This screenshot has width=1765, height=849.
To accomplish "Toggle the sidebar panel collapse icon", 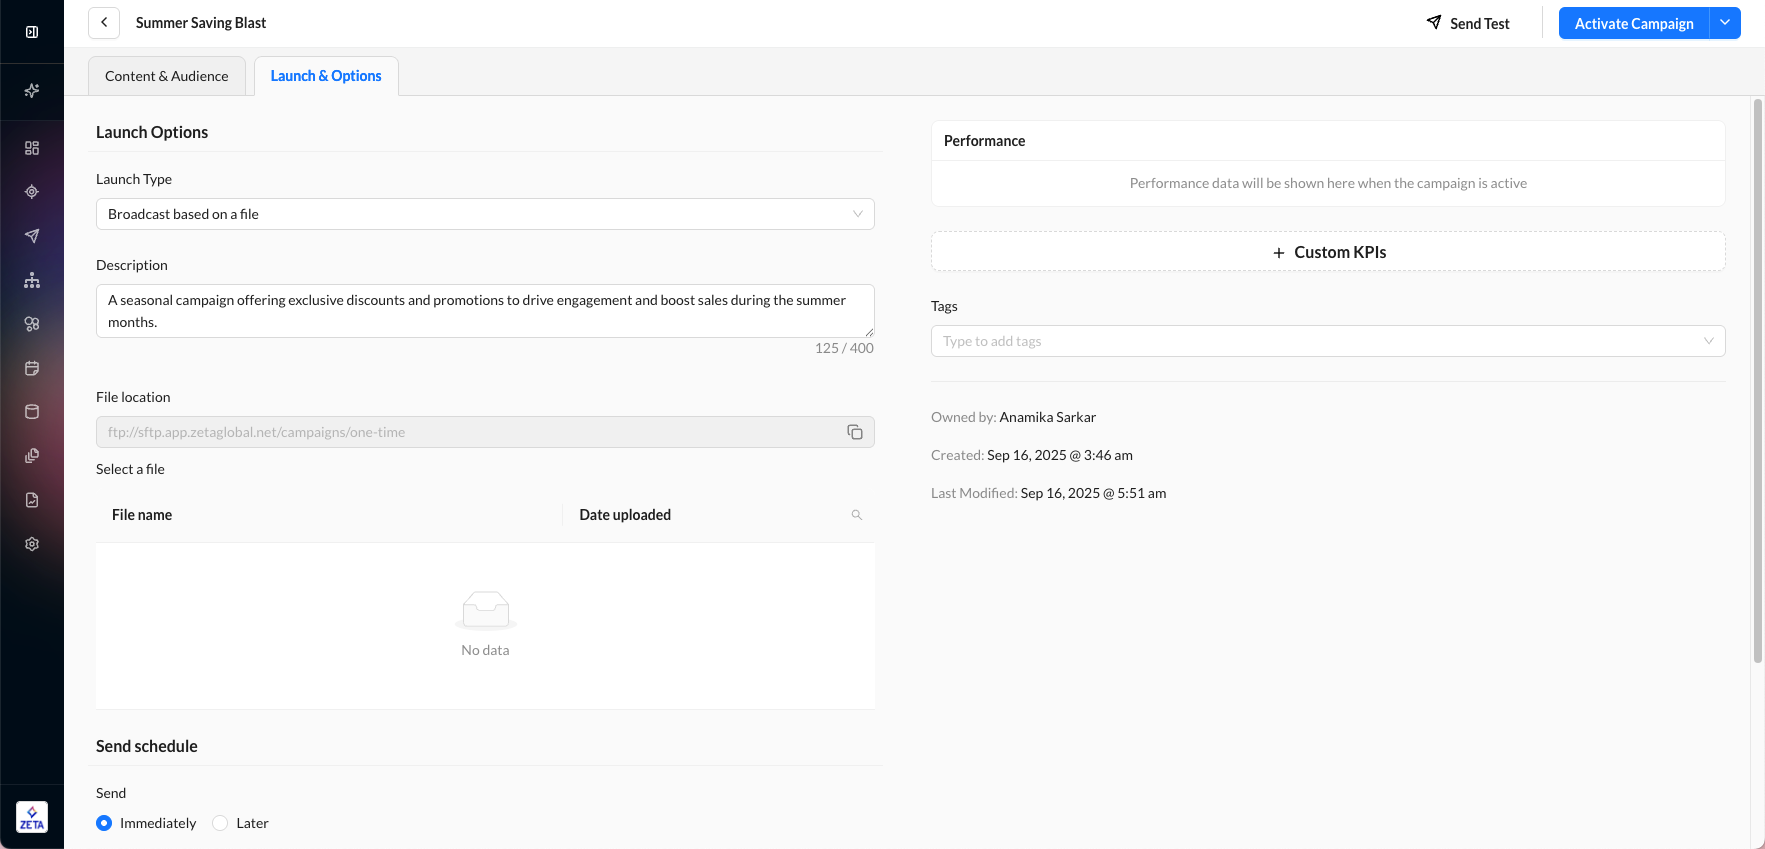I will tap(32, 32).
